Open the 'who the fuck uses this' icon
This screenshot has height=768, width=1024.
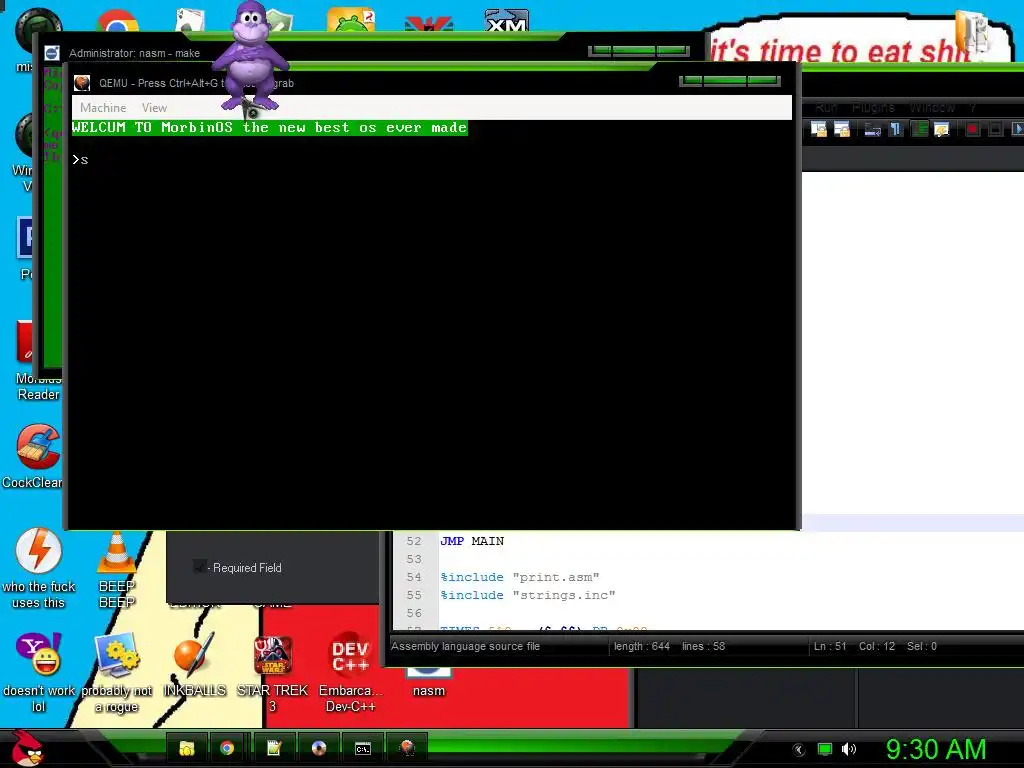coord(39,568)
